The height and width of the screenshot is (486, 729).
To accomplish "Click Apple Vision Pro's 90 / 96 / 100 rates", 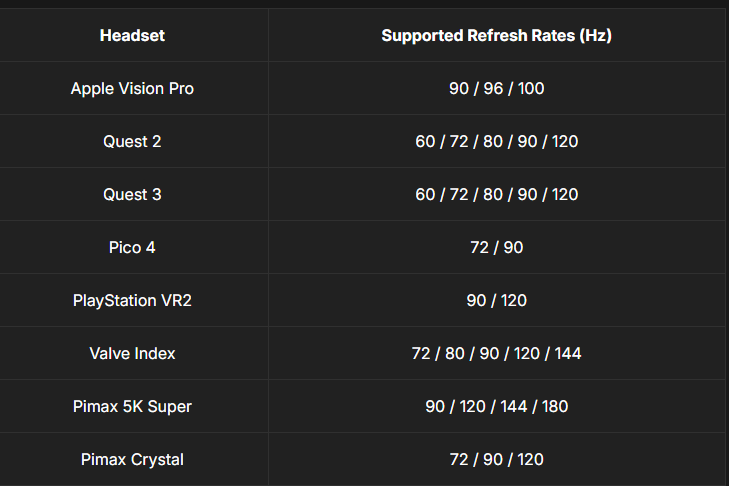I will point(496,89).
